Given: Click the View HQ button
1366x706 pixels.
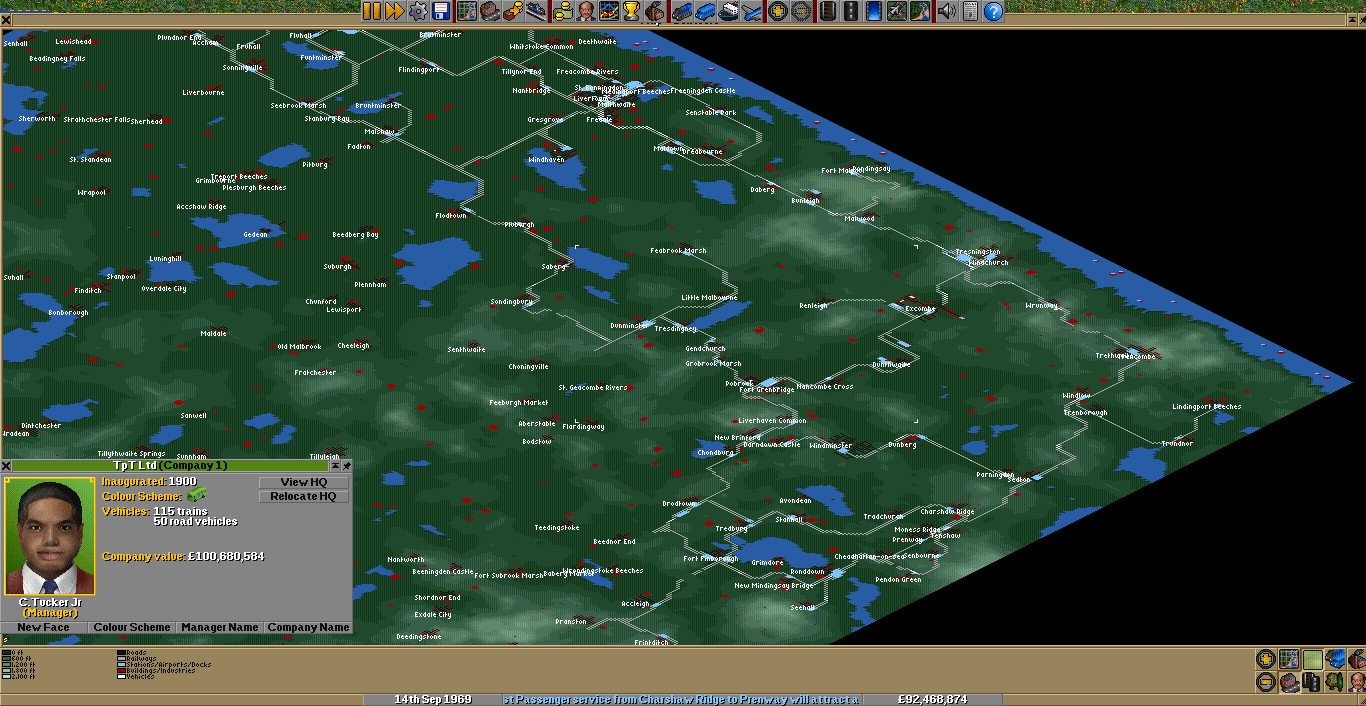Looking at the screenshot, I should [304, 483].
